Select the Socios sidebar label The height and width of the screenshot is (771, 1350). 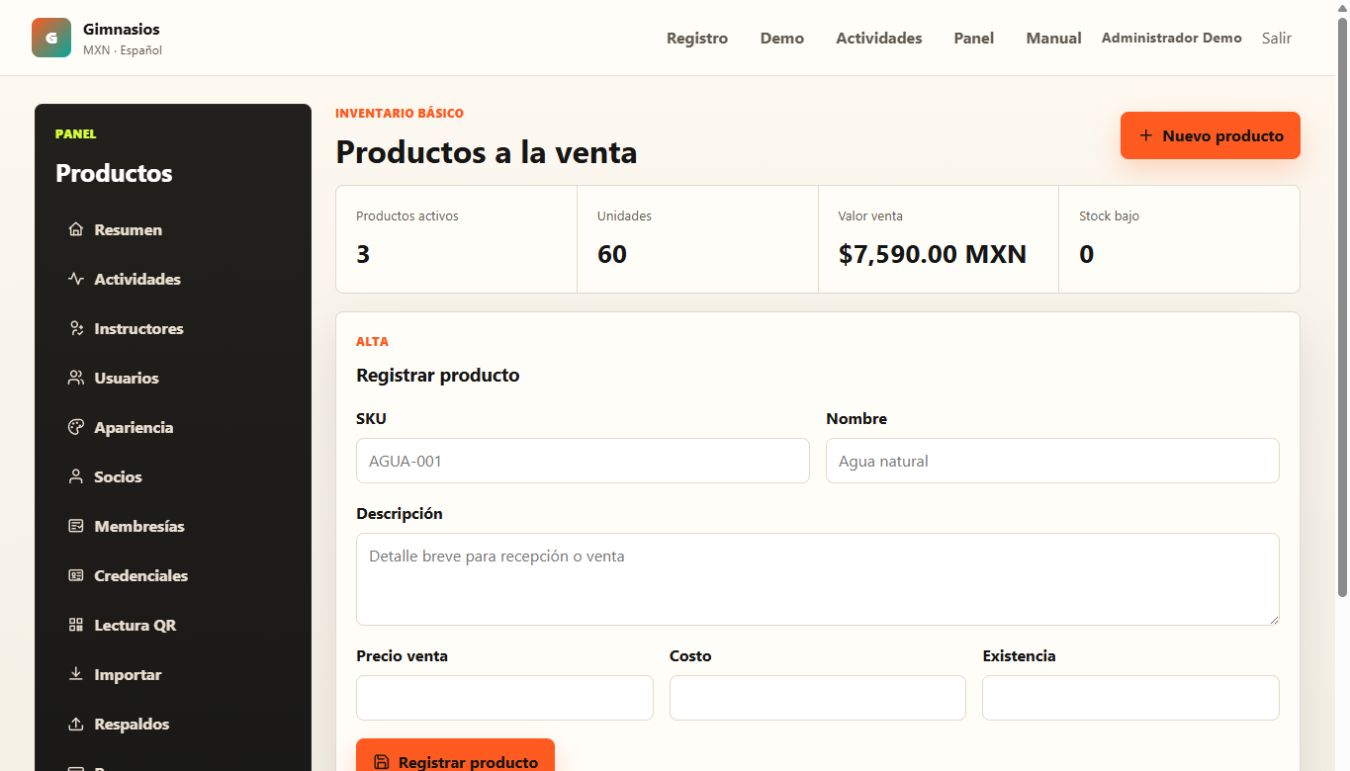118,477
